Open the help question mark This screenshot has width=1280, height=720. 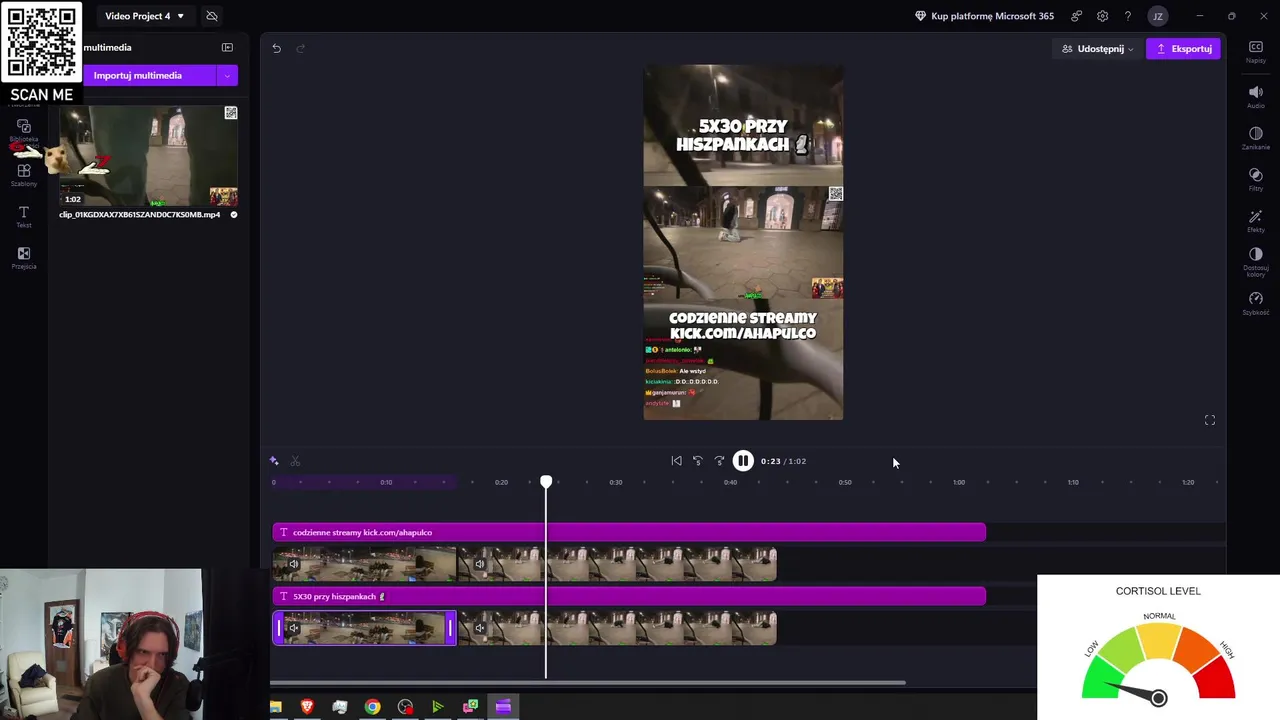pyautogui.click(x=1128, y=16)
